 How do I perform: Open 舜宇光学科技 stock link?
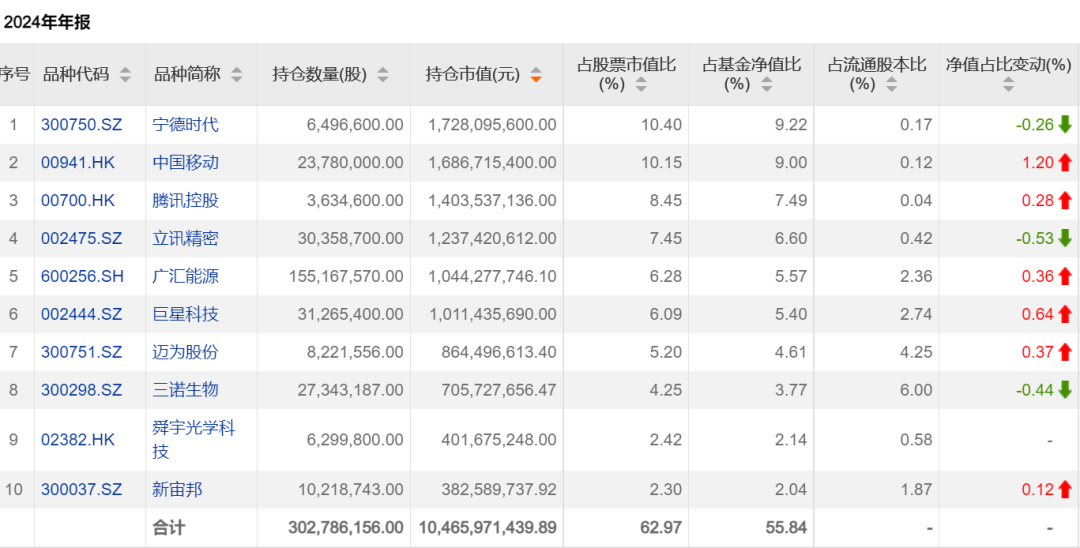coord(193,439)
